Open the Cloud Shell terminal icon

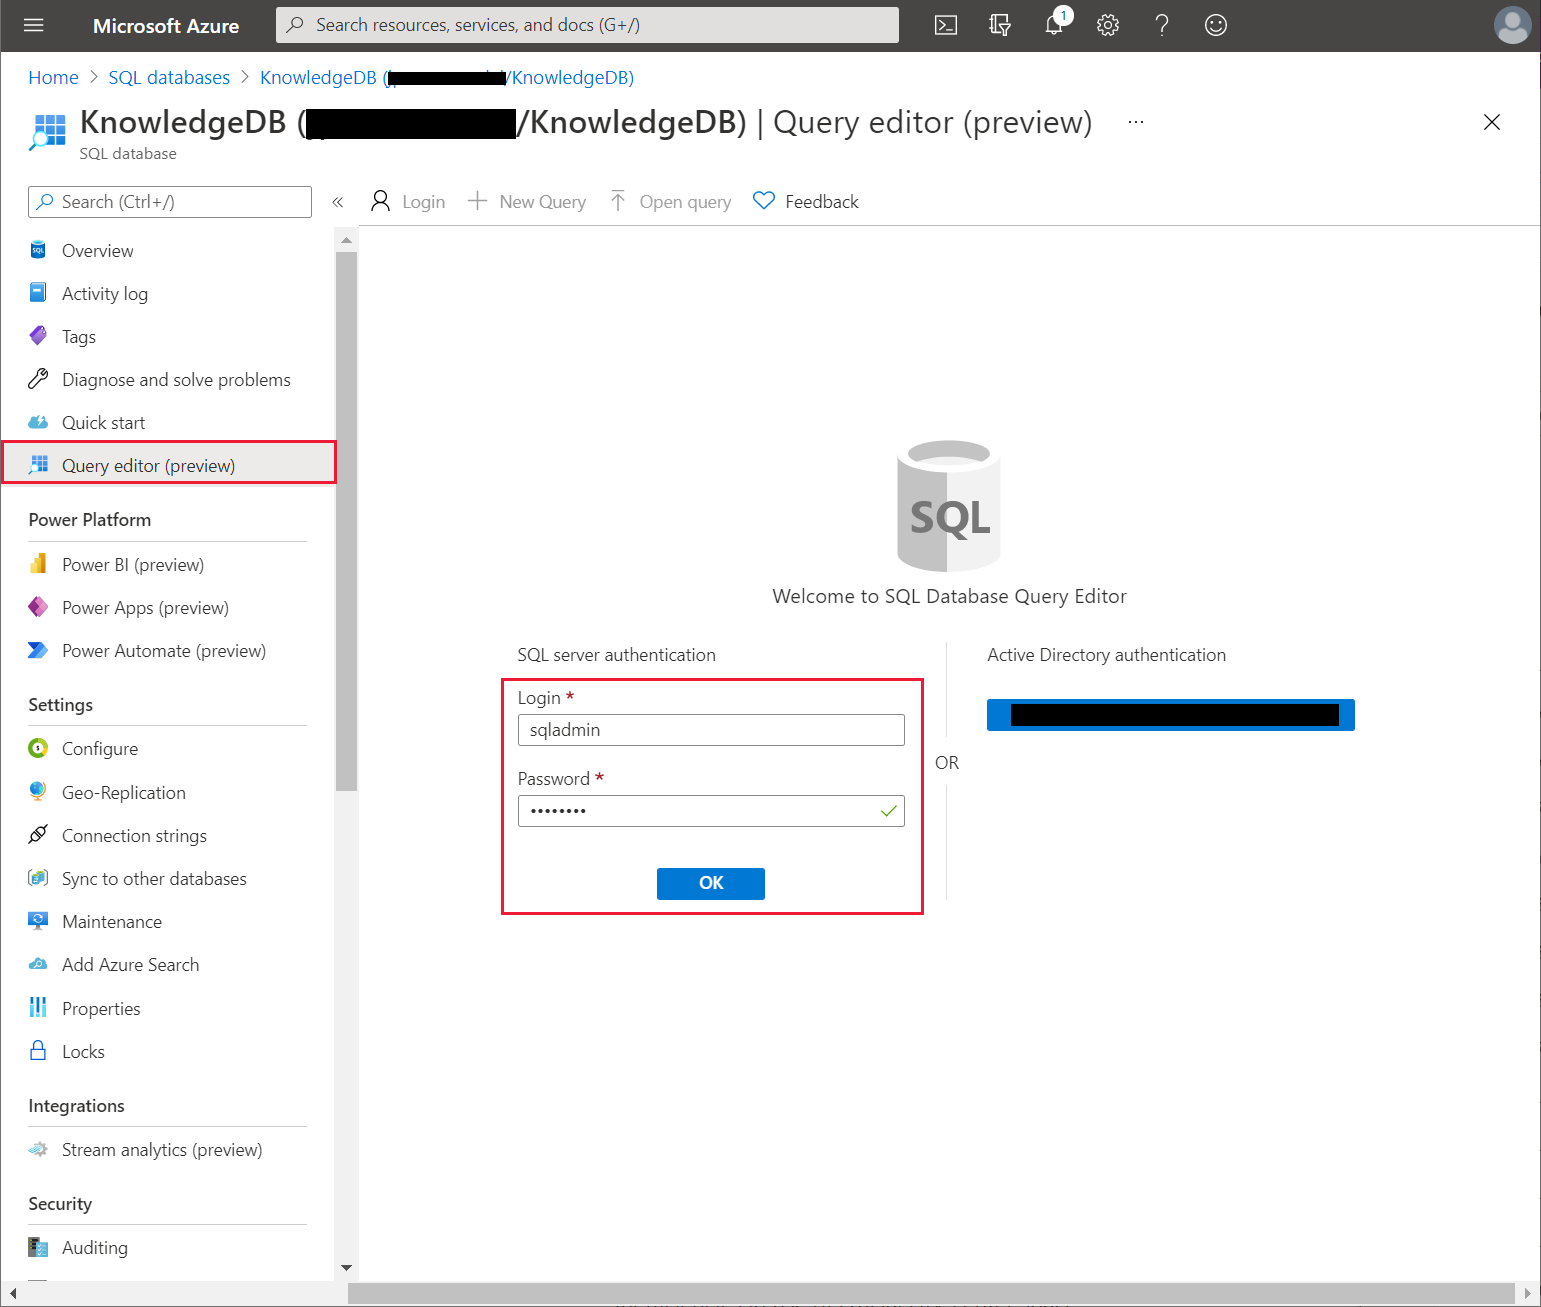point(945,25)
